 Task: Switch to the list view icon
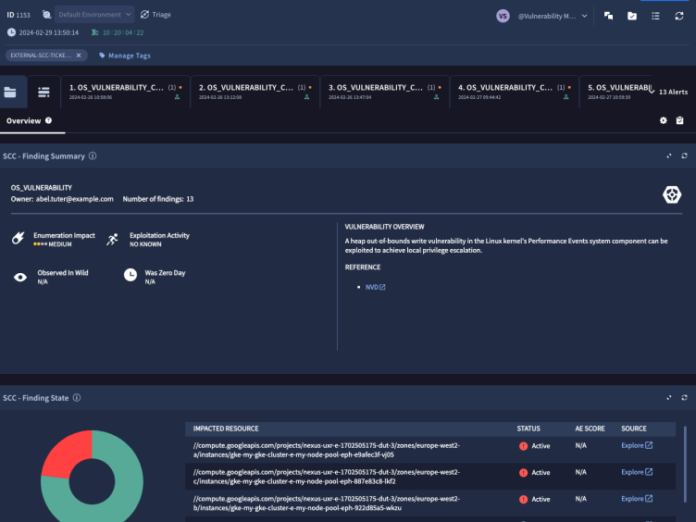click(44, 92)
